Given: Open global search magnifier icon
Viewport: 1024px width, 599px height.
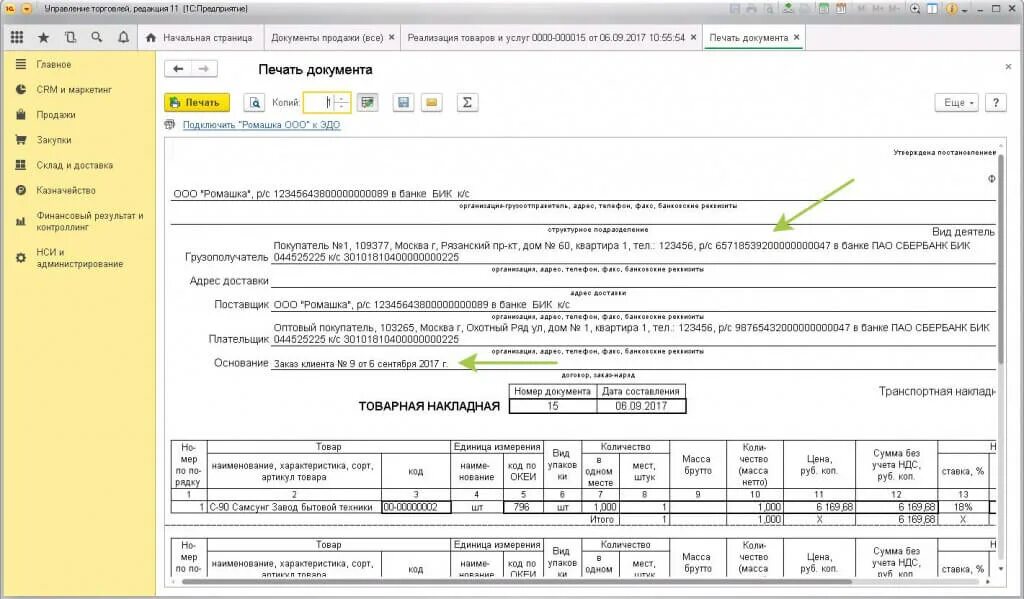Looking at the screenshot, I should [97, 37].
